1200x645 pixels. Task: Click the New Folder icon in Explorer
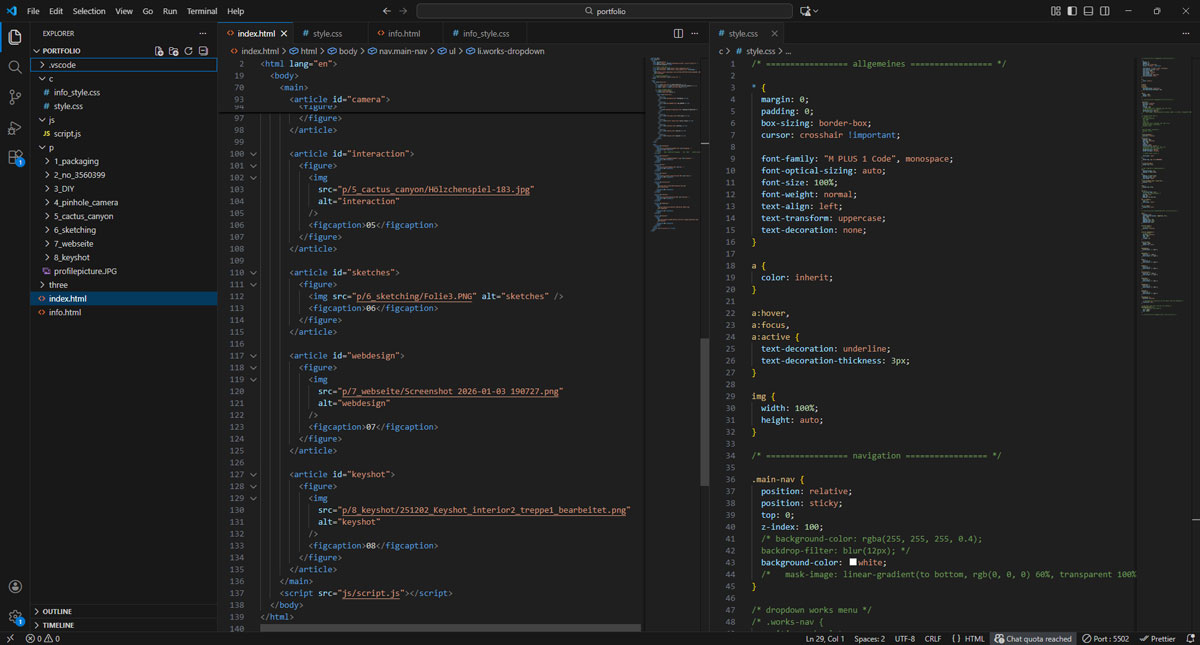point(172,50)
